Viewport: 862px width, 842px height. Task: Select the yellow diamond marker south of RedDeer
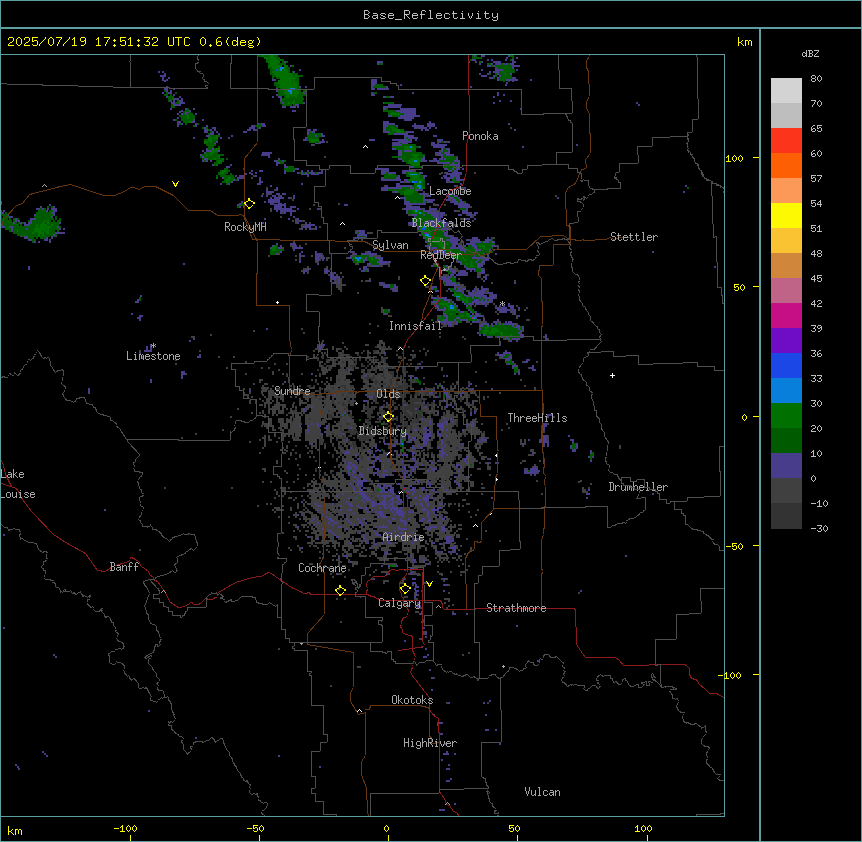[426, 281]
